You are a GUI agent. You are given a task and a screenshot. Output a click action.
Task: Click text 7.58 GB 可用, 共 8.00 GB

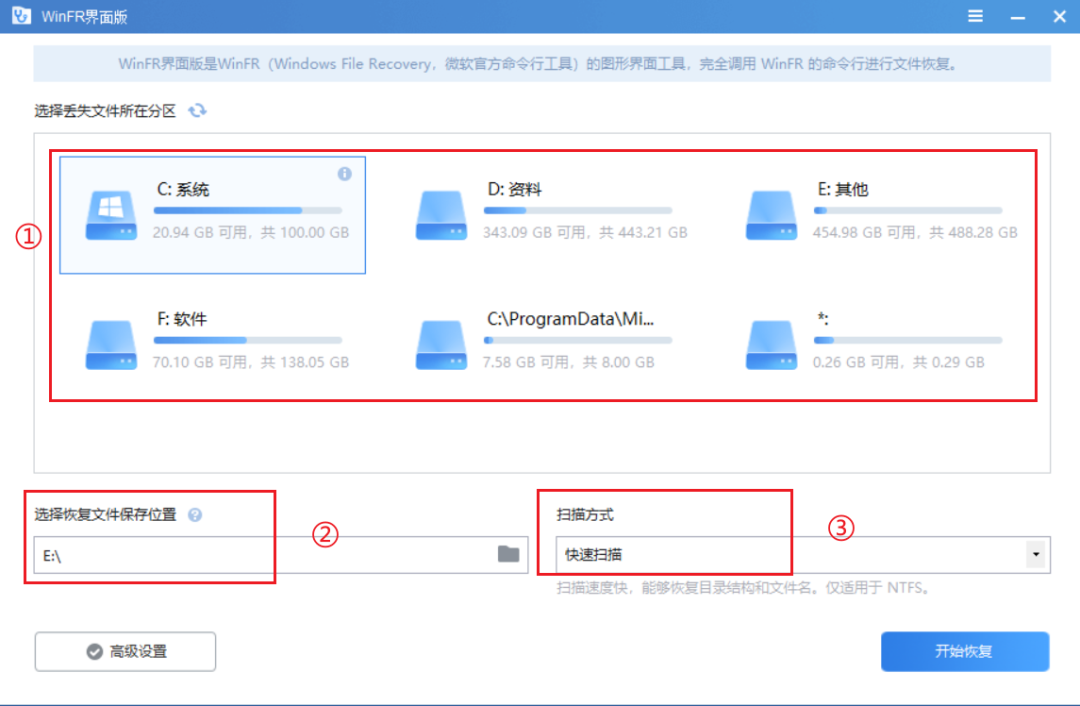(x=568, y=362)
